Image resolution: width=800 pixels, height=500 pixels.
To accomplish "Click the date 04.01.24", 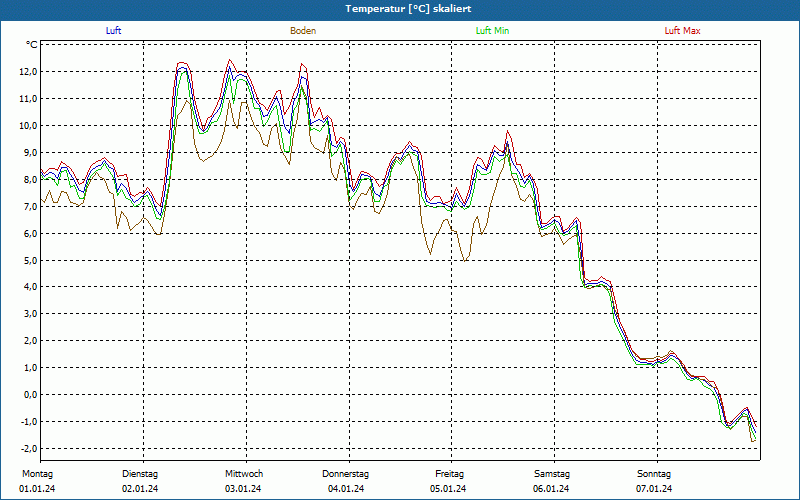I will tap(346, 489).
